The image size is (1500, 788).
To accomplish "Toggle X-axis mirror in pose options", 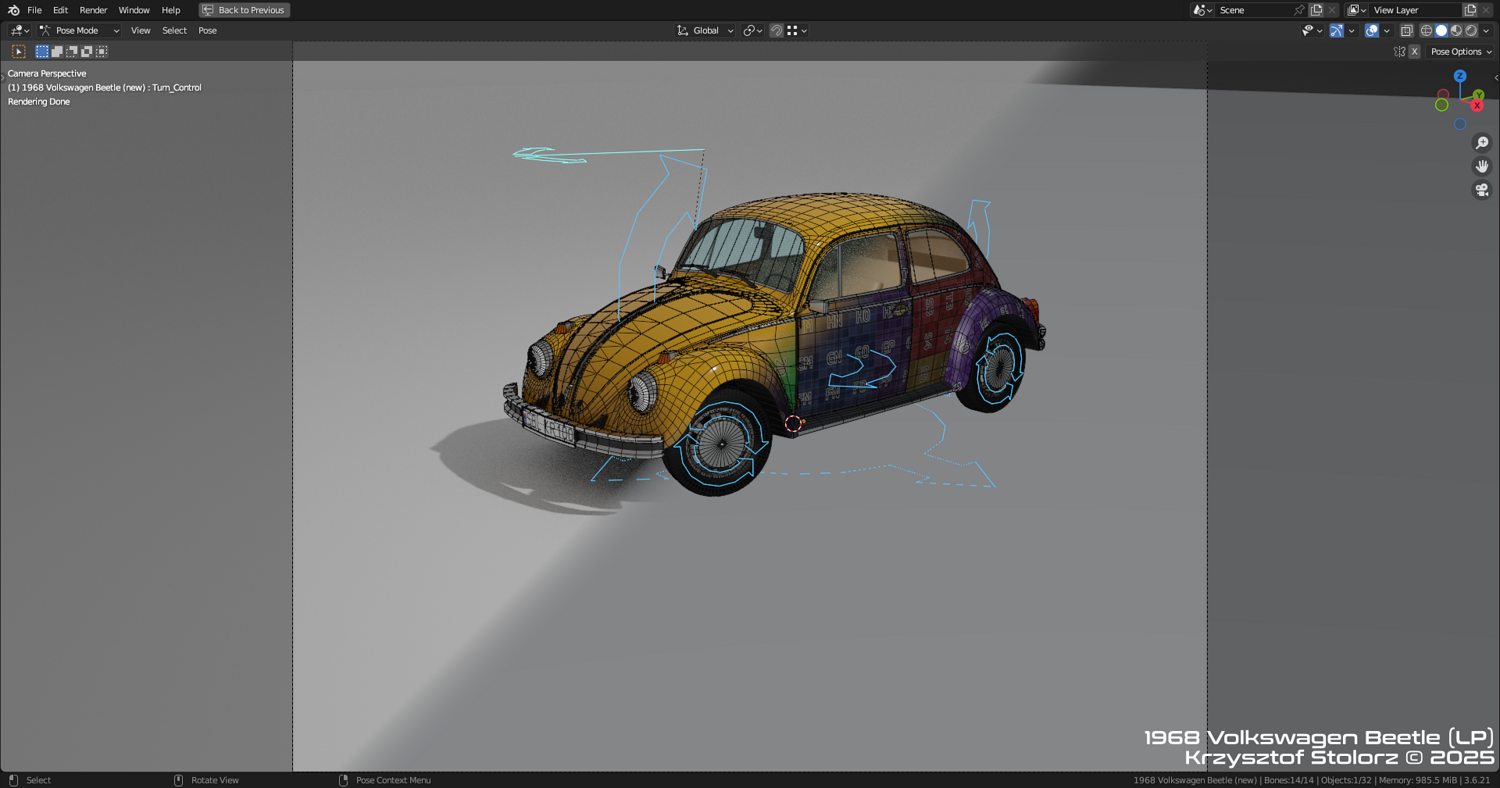I will (1414, 52).
